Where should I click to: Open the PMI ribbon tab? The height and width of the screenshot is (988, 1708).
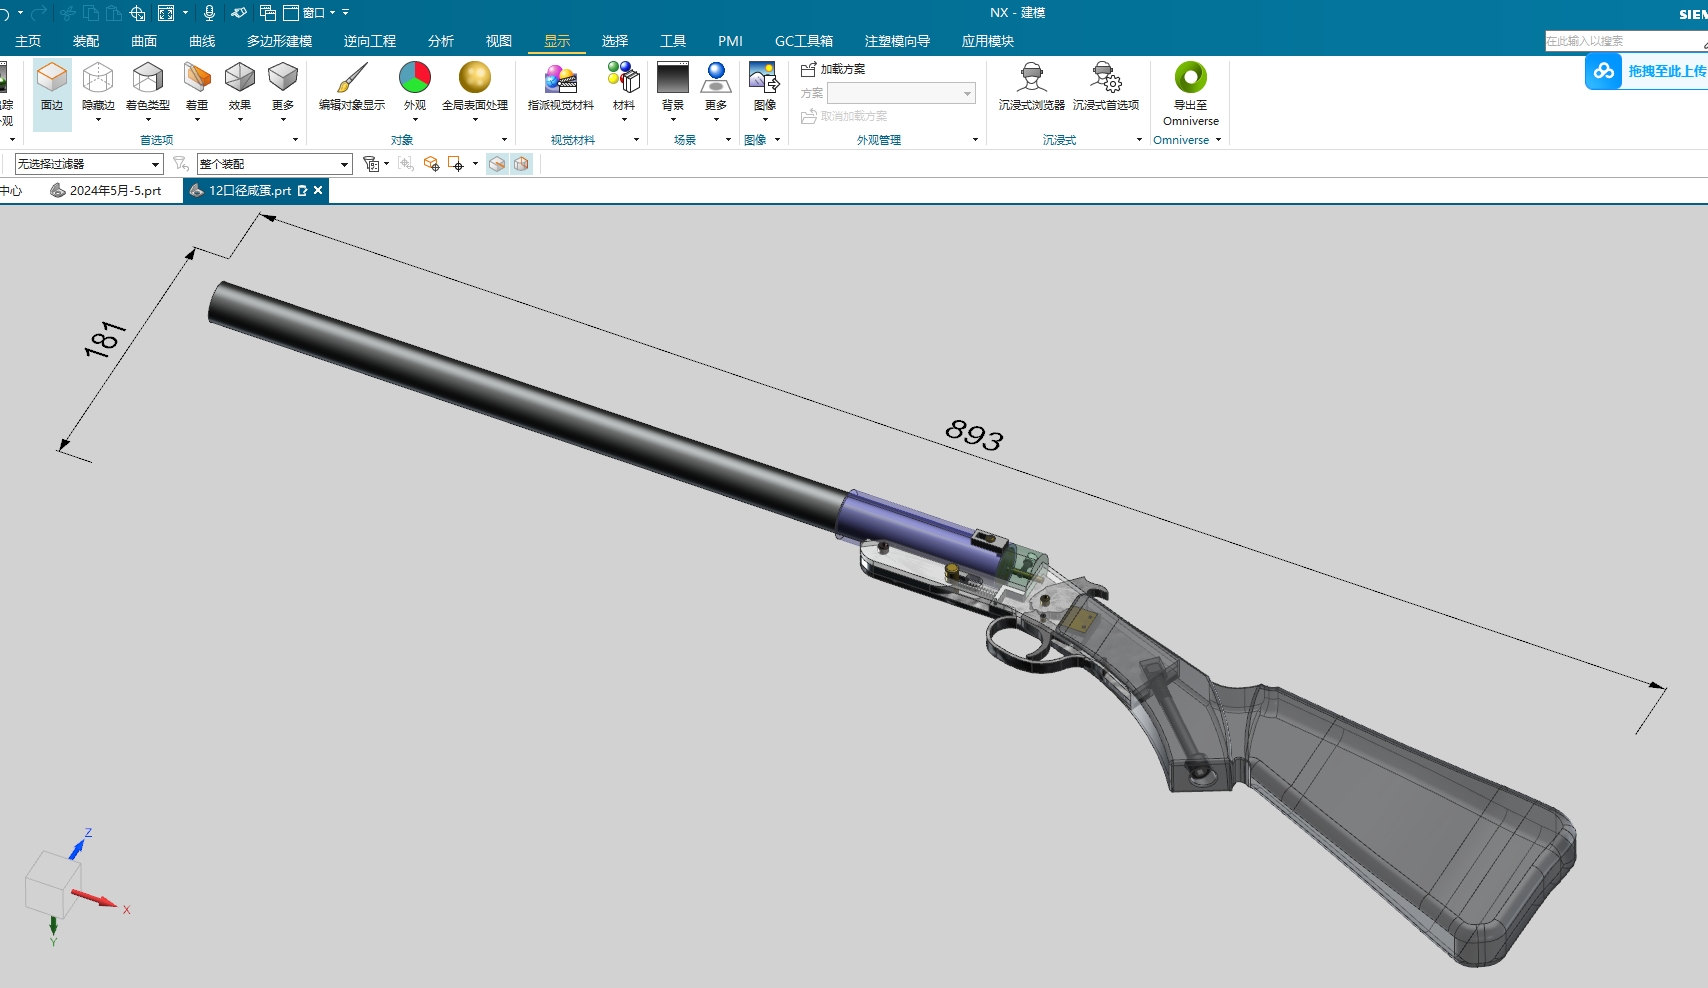pos(731,41)
